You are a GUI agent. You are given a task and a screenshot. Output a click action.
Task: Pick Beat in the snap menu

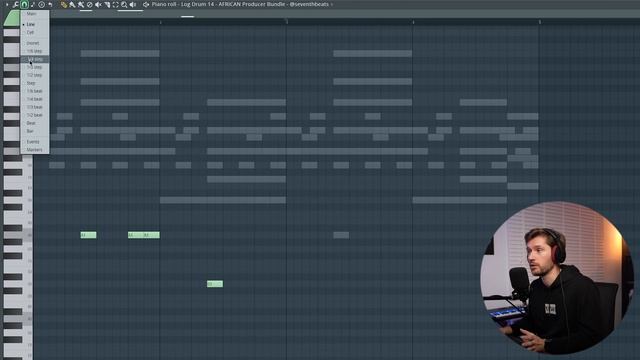(x=35, y=123)
